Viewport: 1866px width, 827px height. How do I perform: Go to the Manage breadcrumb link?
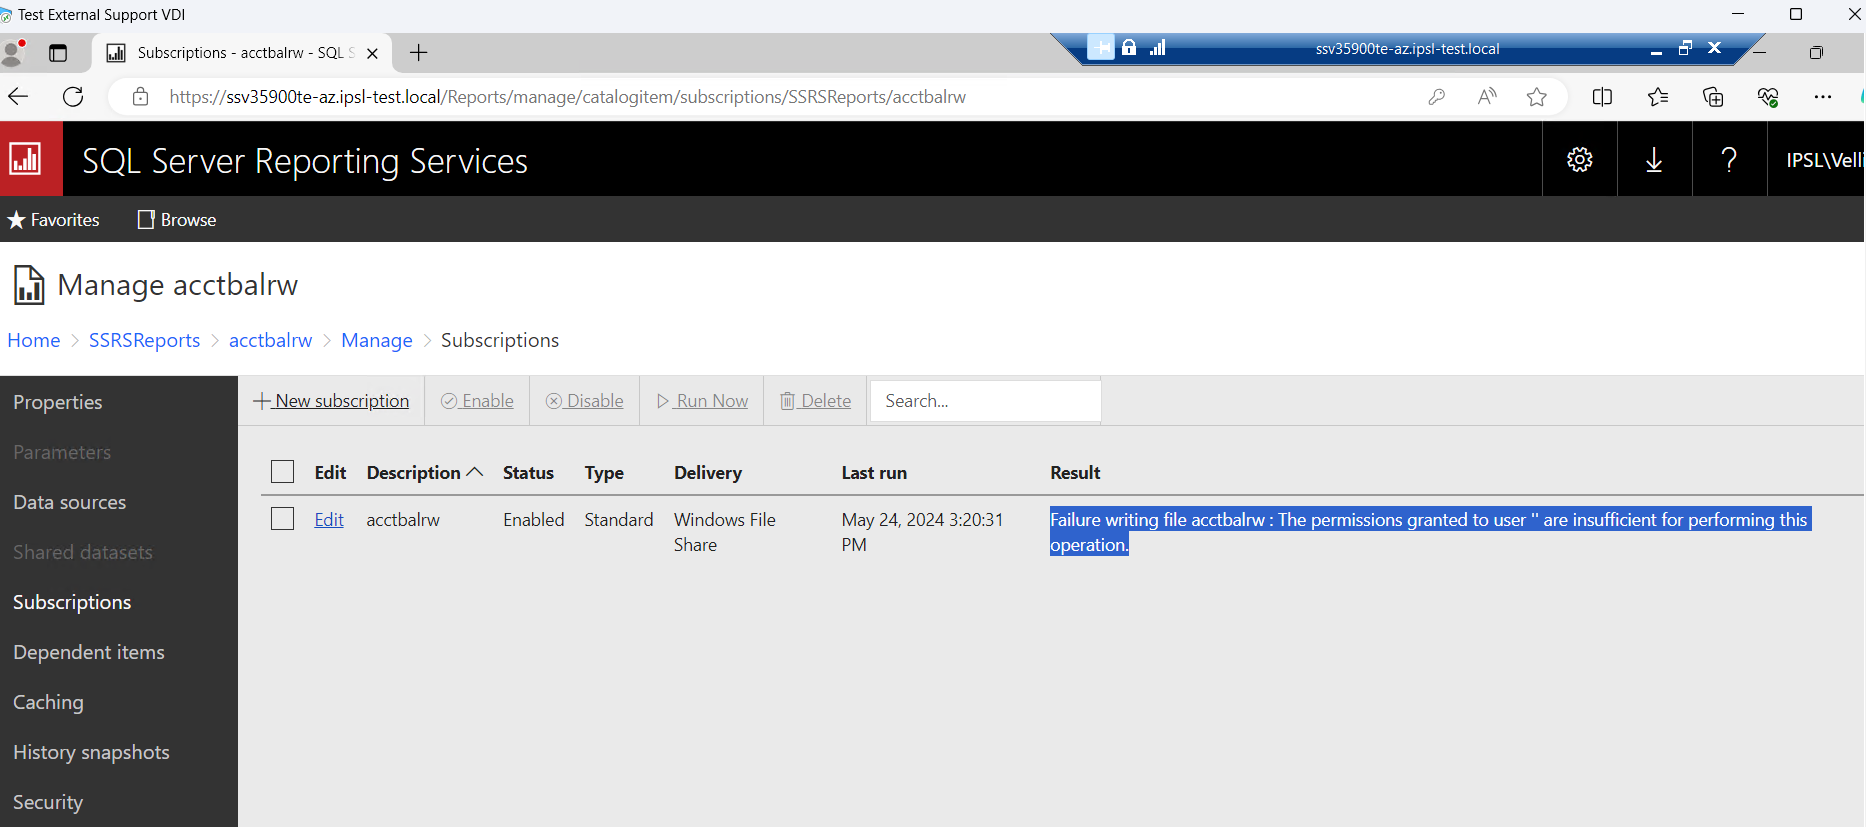(x=377, y=341)
